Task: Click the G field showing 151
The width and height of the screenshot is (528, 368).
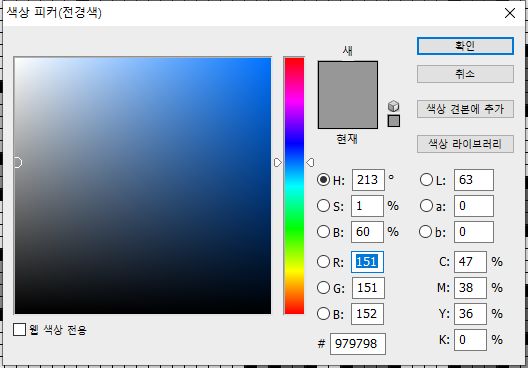Action: [x=368, y=288]
